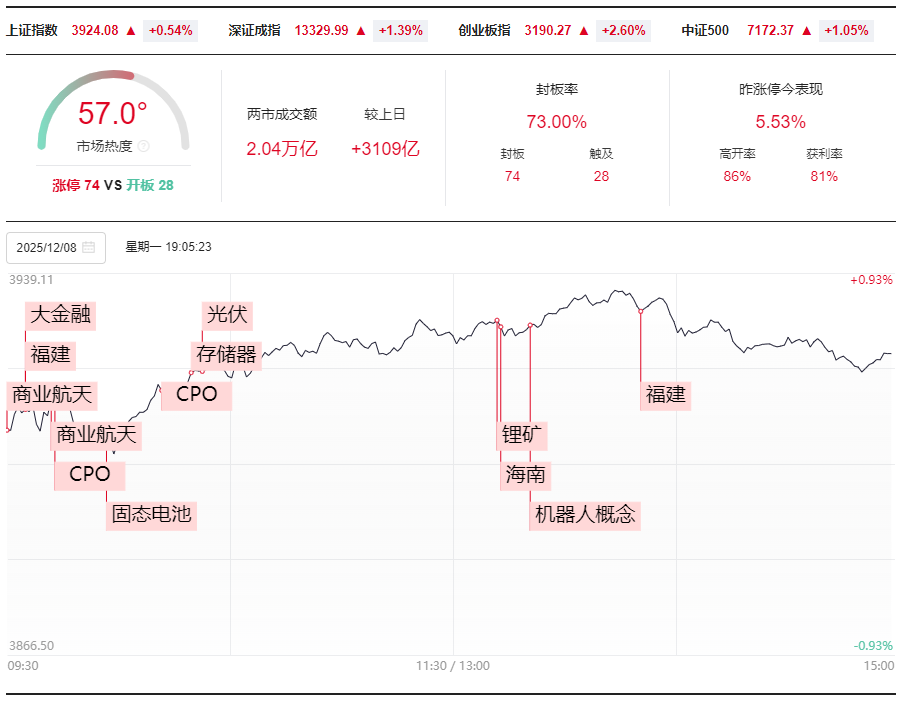This screenshot has width=904, height=702.
Task: Click the calendar icon in the date picker
Action: click(x=89, y=247)
